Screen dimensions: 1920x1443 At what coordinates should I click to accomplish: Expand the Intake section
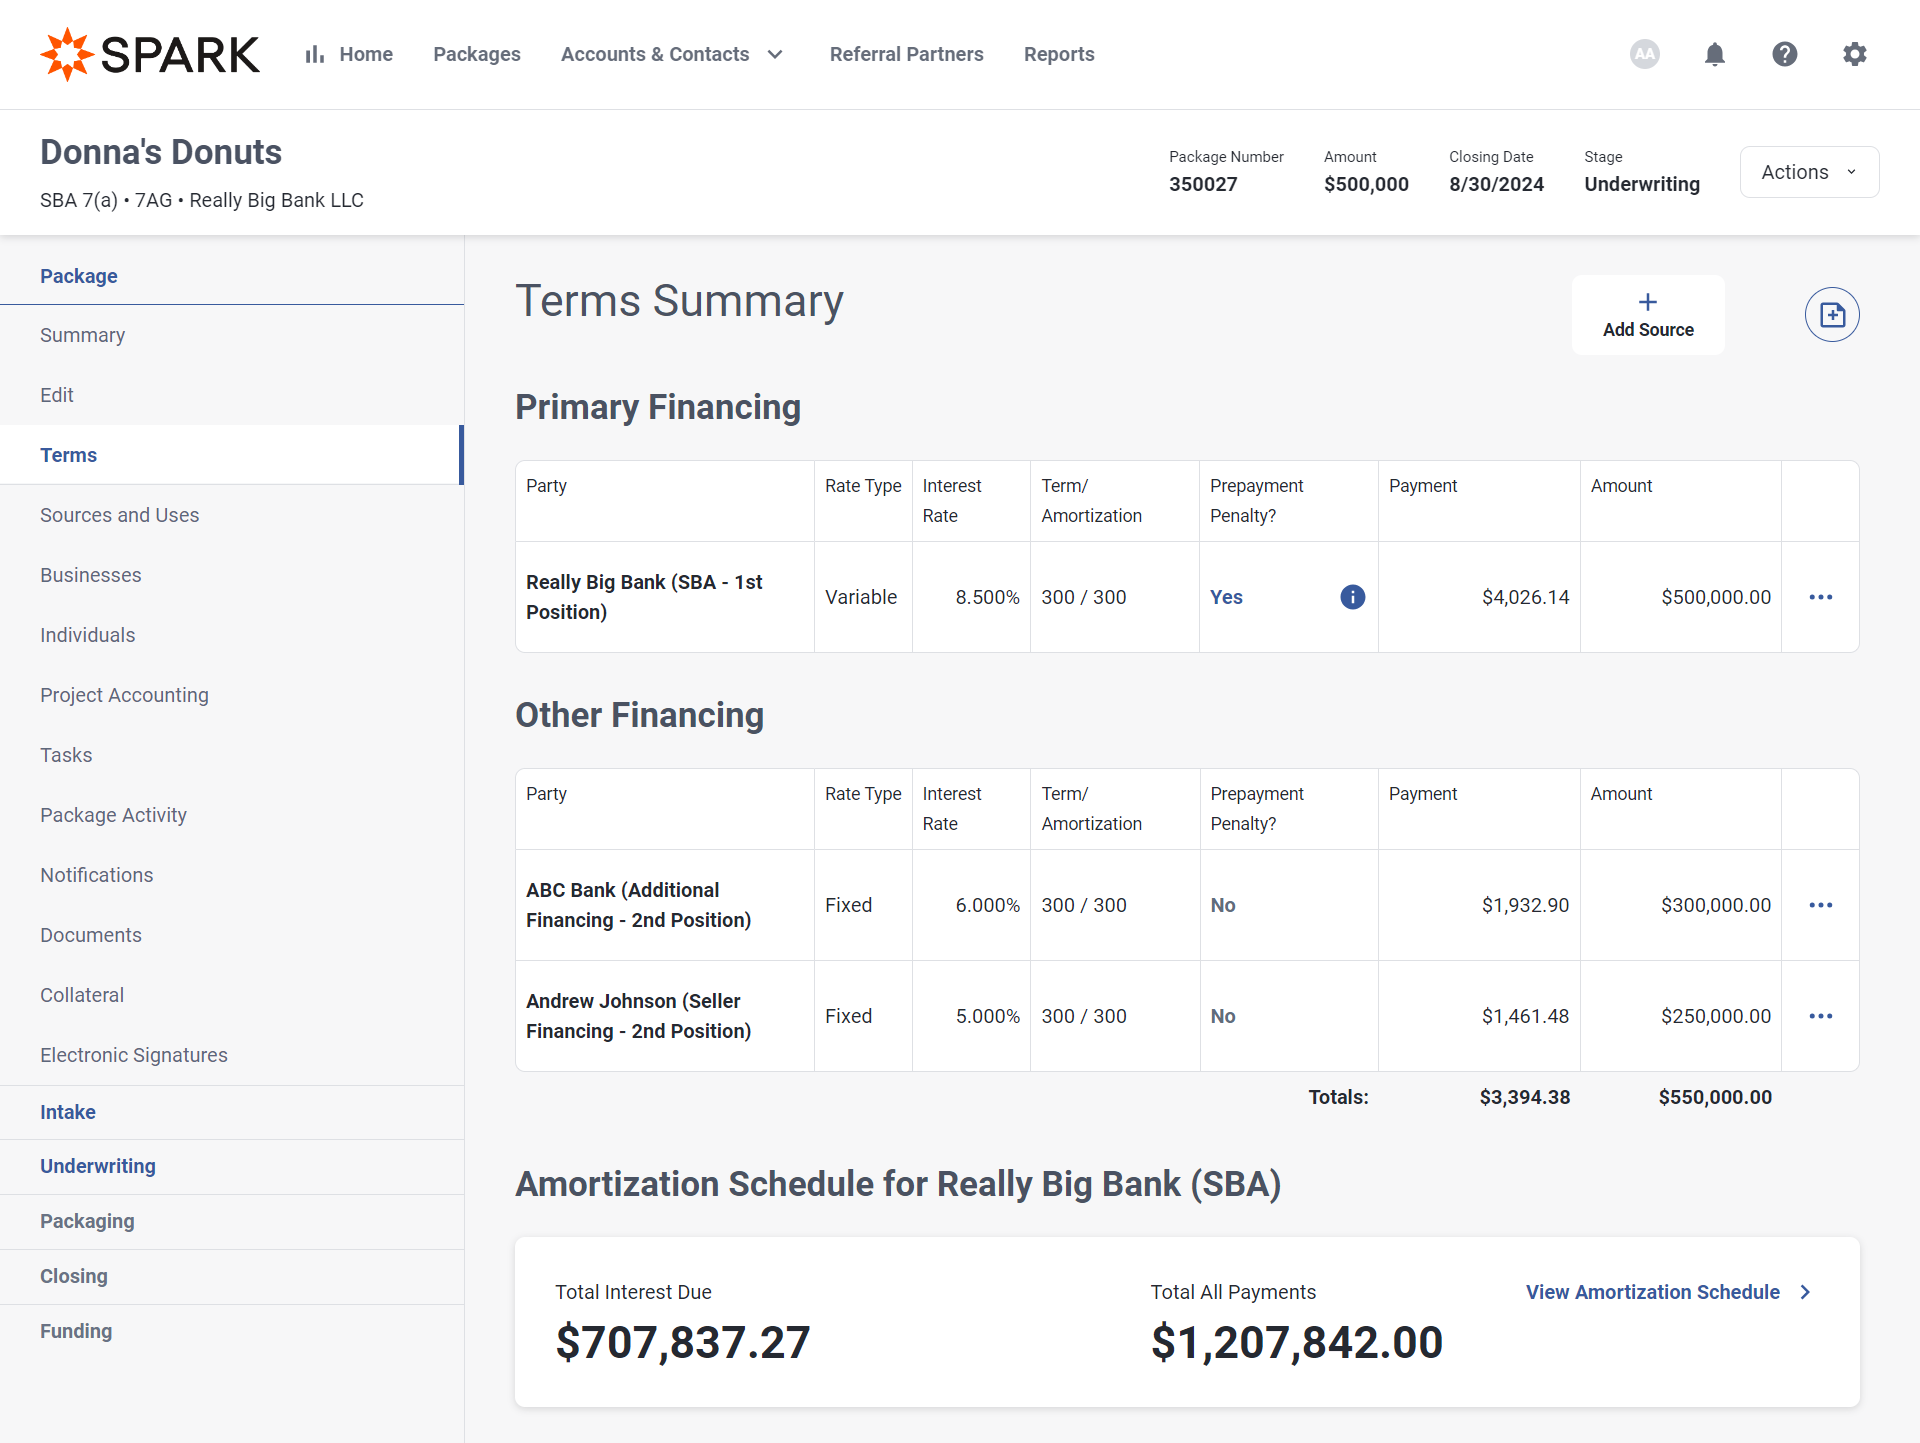232,1112
